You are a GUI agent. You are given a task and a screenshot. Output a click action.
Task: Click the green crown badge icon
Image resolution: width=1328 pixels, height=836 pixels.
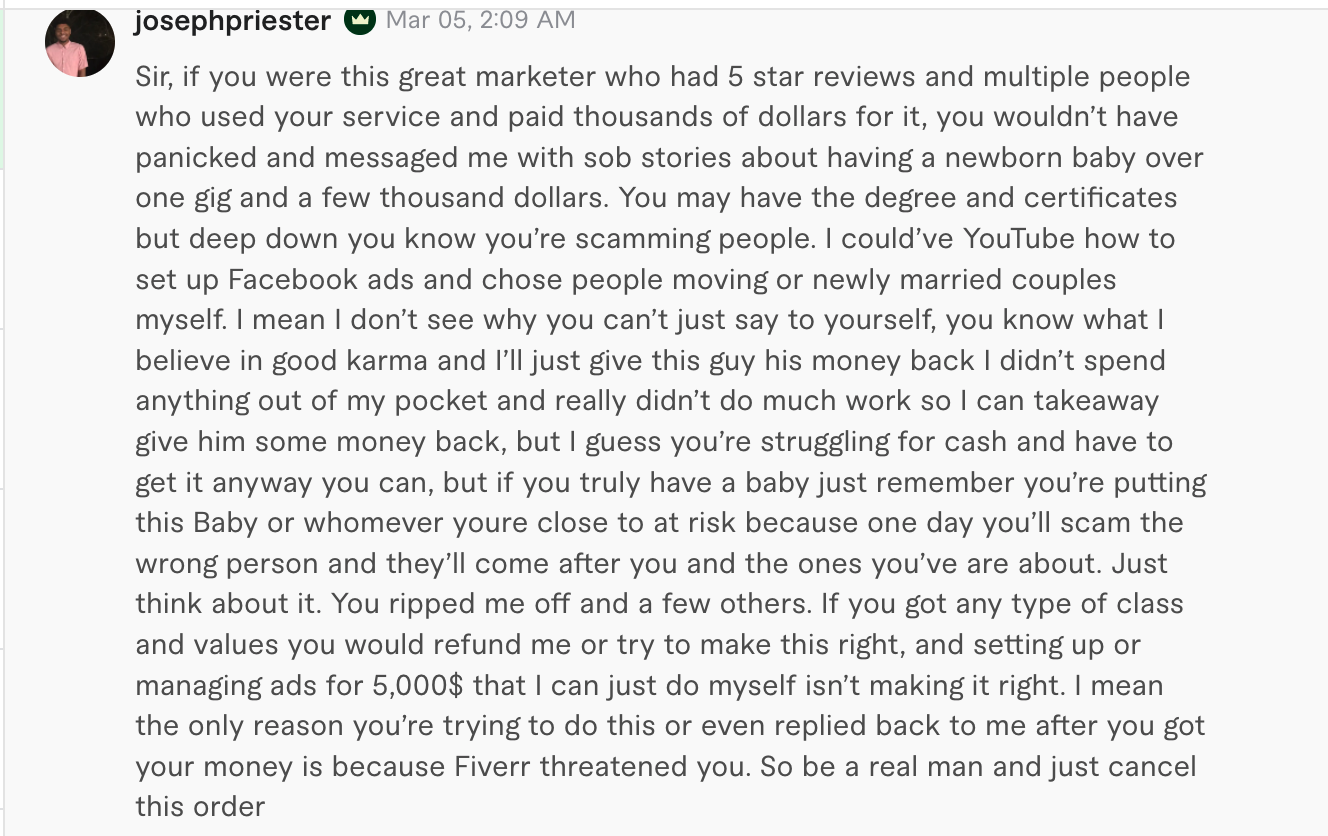(x=360, y=20)
